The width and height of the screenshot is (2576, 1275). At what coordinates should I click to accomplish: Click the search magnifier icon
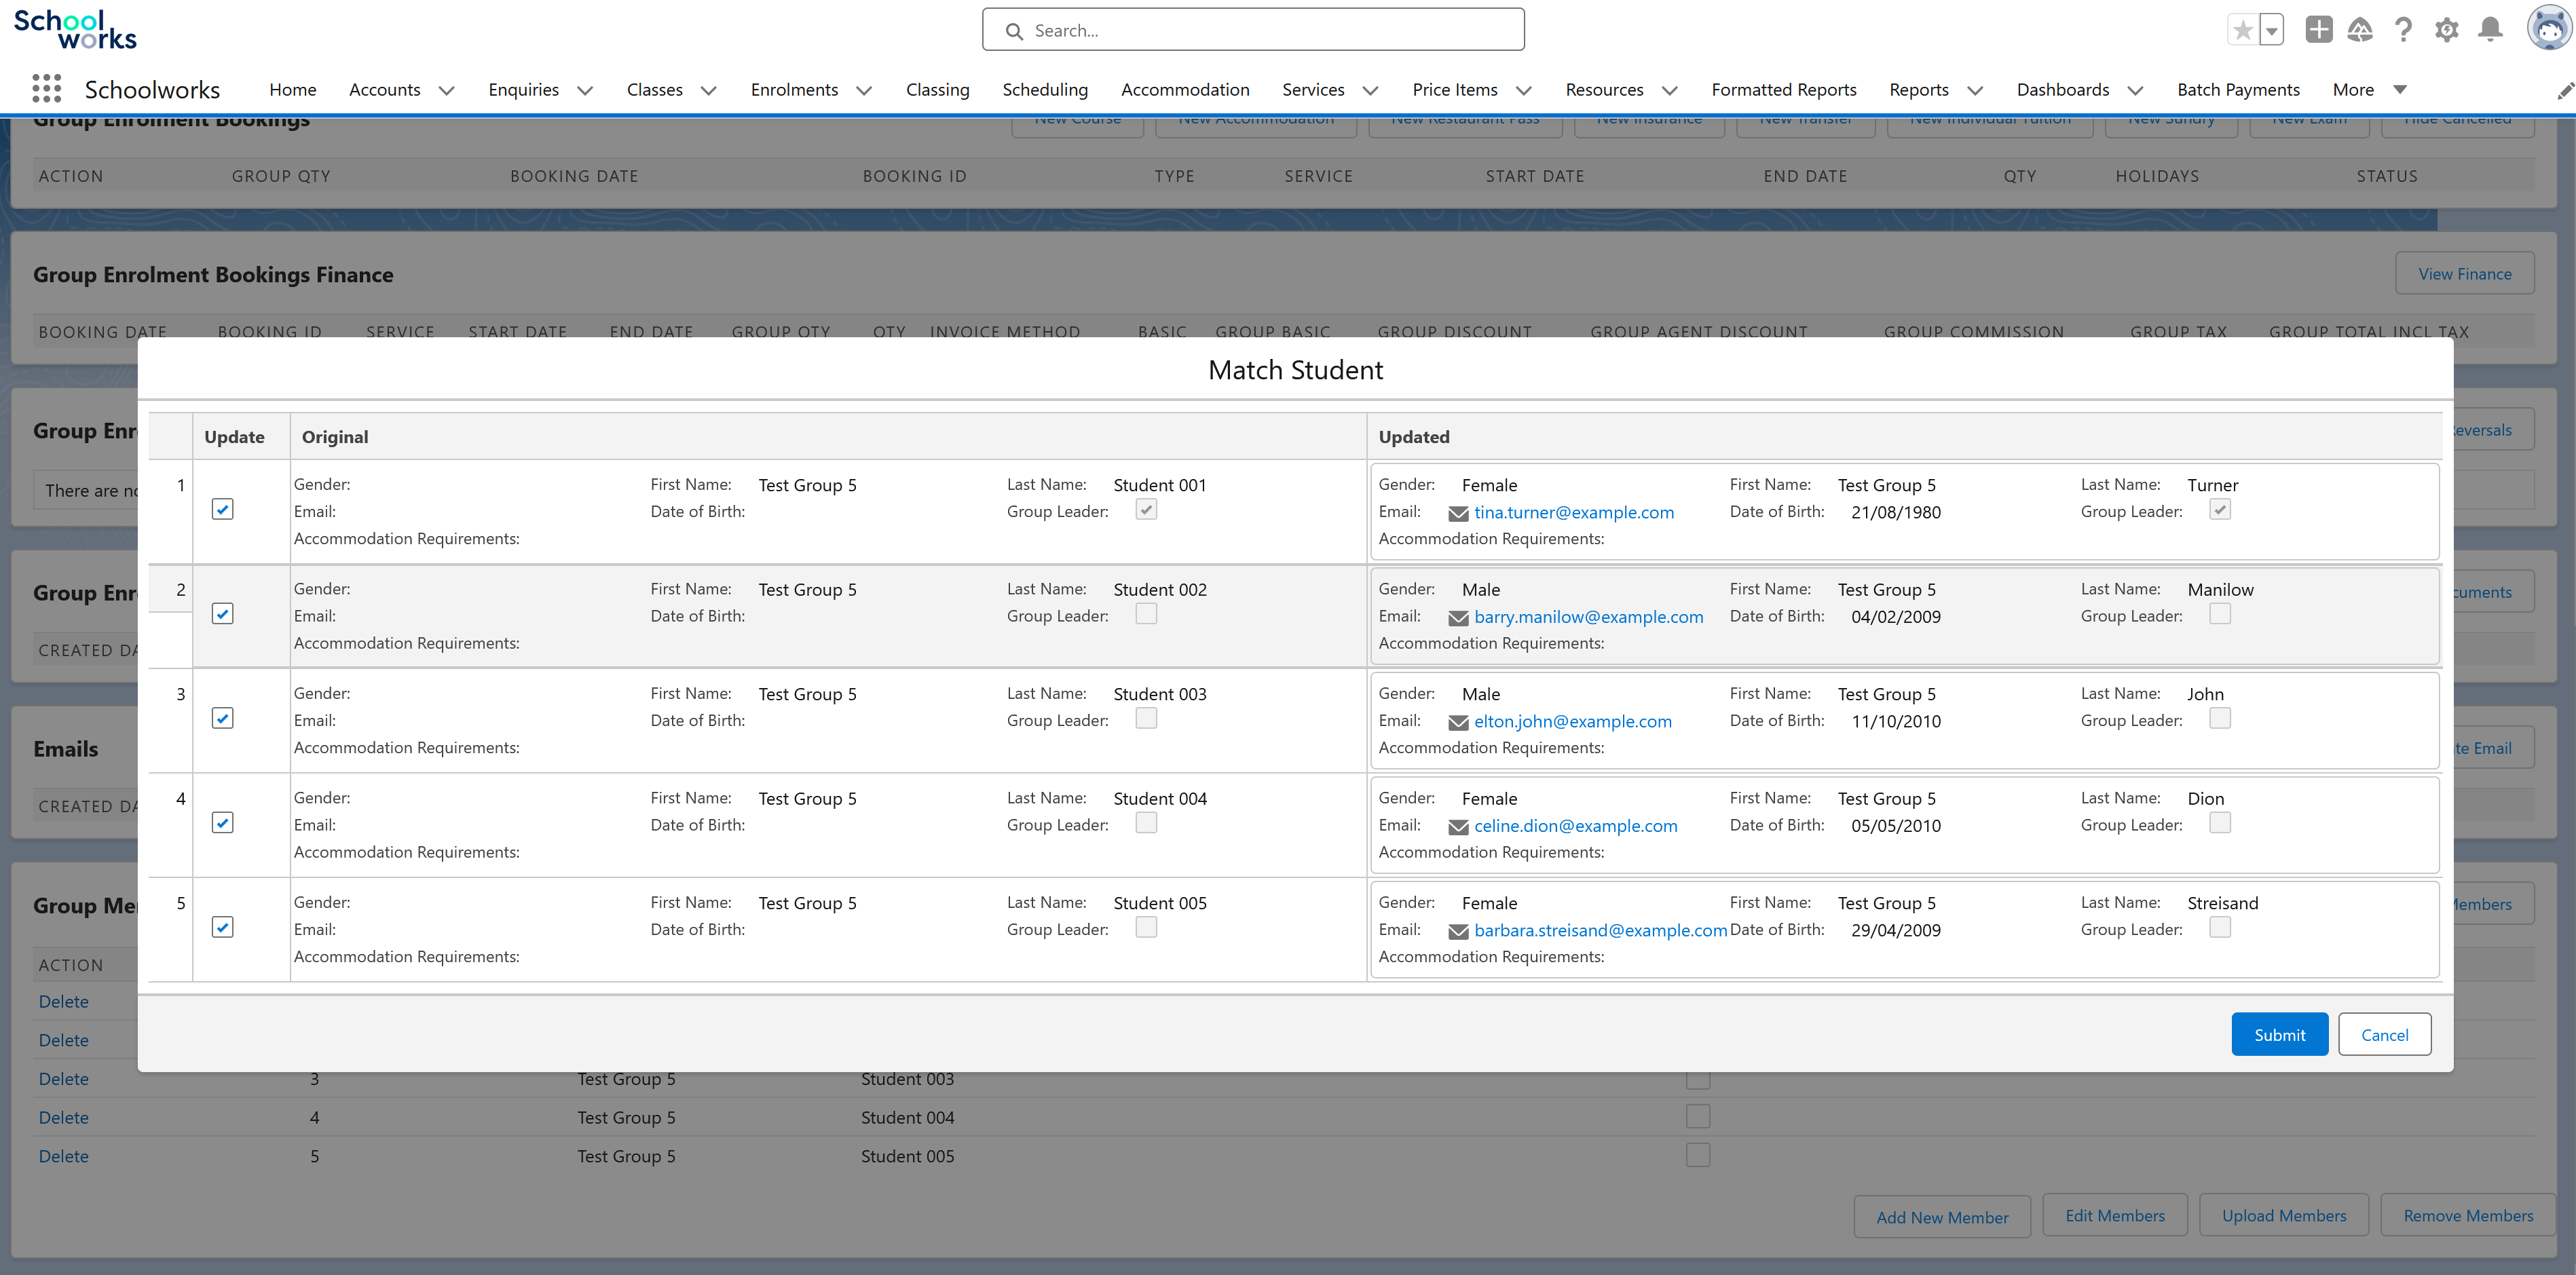pyautogui.click(x=1014, y=31)
